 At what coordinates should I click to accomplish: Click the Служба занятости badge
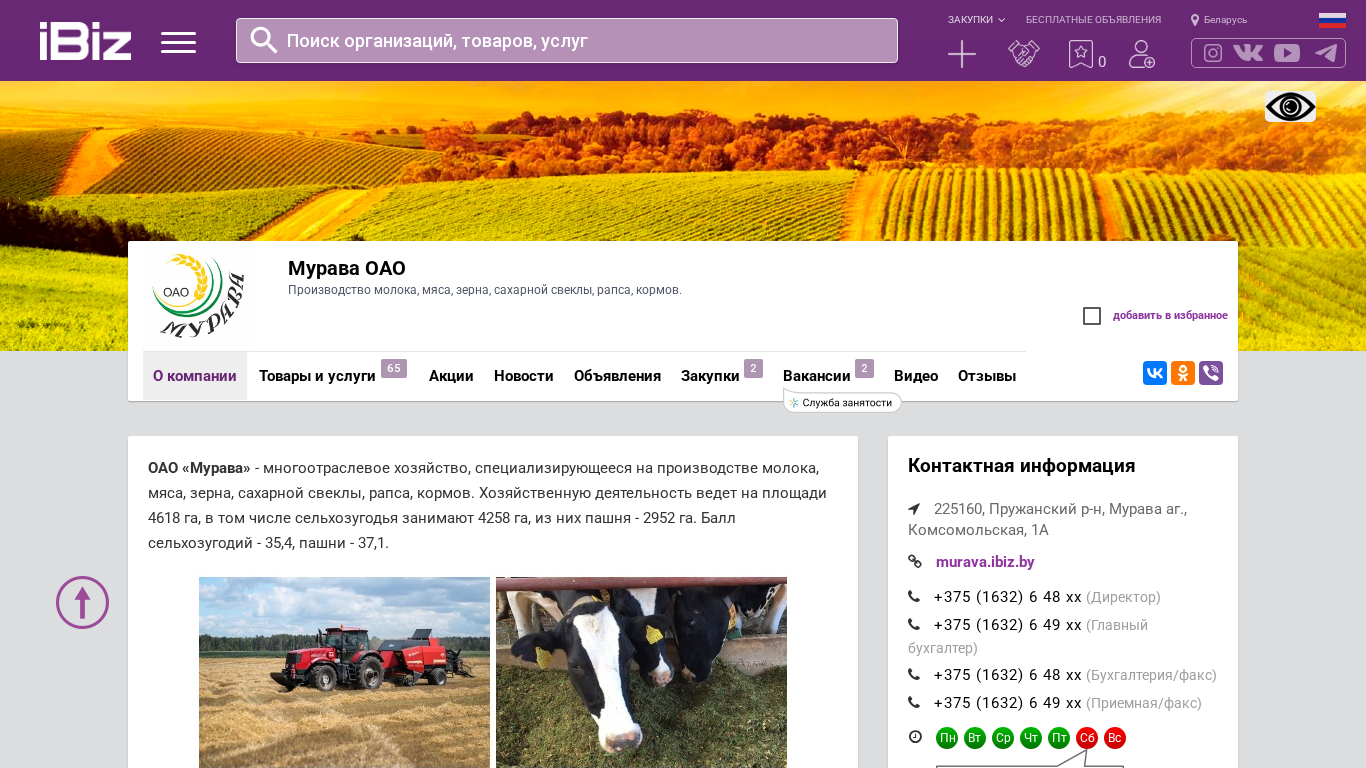point(843,402)
